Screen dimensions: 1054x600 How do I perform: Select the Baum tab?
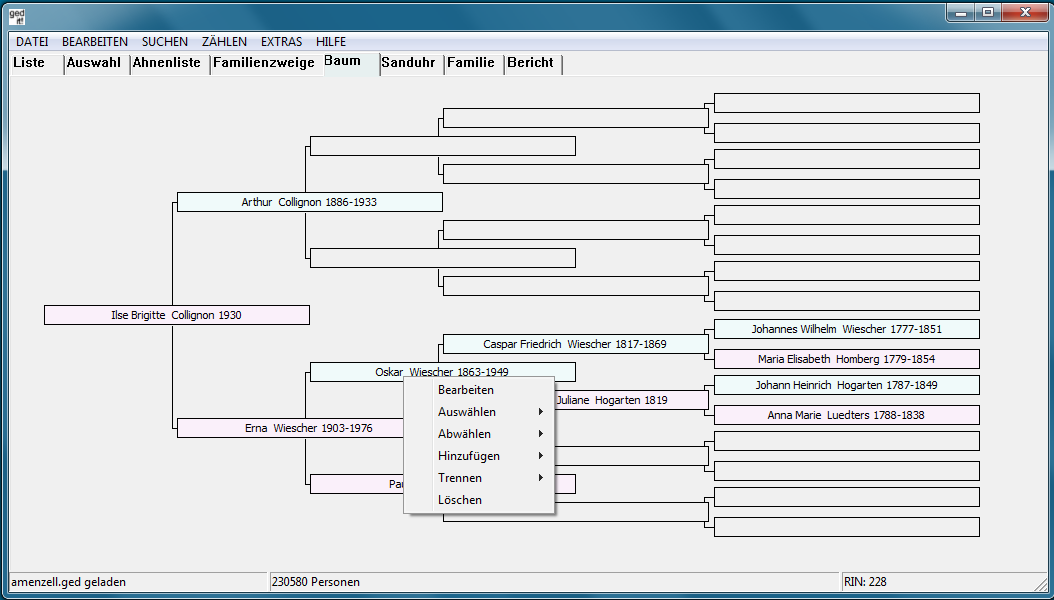(352, 63)
